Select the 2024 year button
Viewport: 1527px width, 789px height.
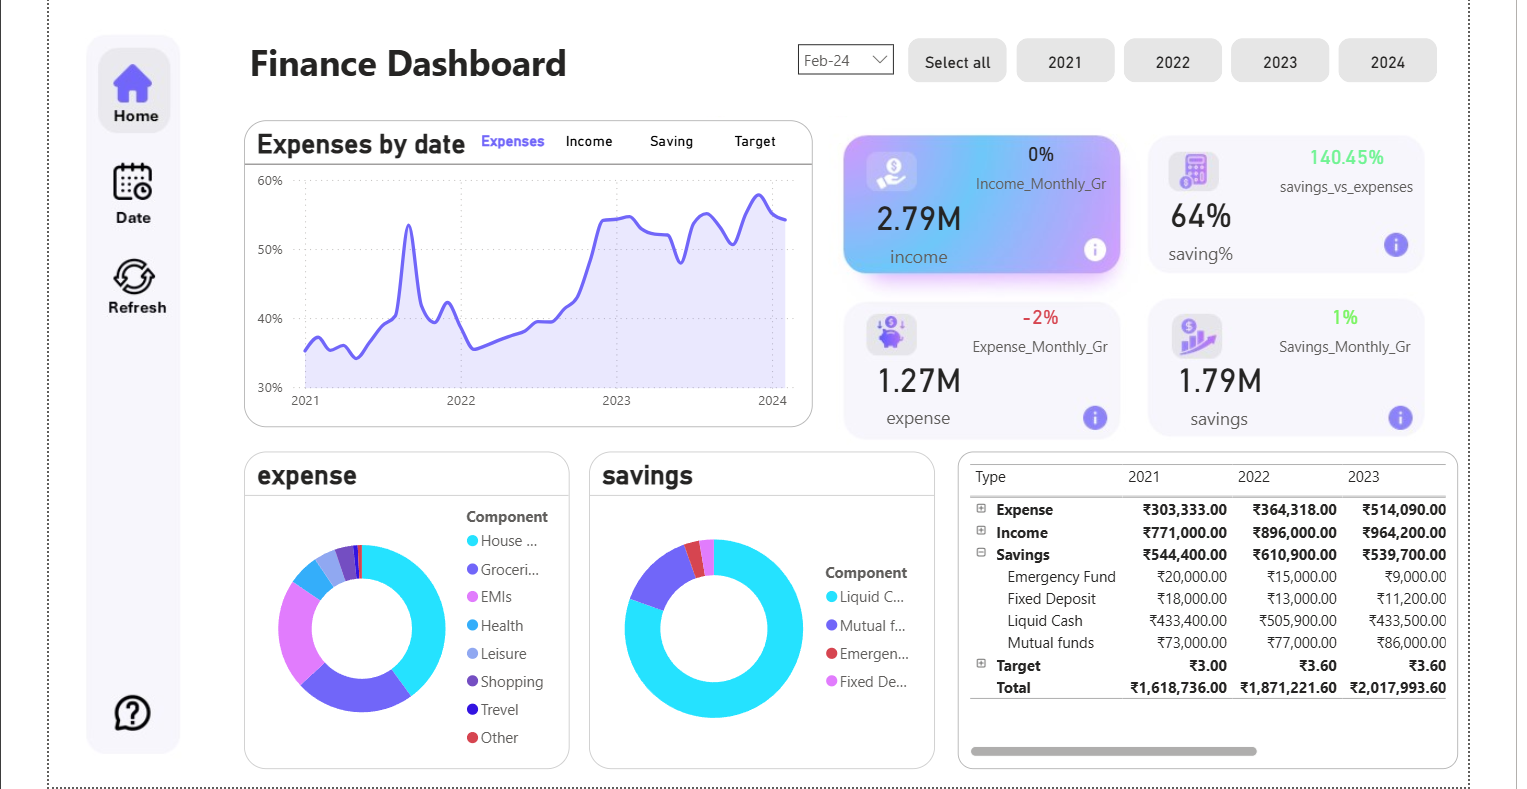coord(1387,60)
